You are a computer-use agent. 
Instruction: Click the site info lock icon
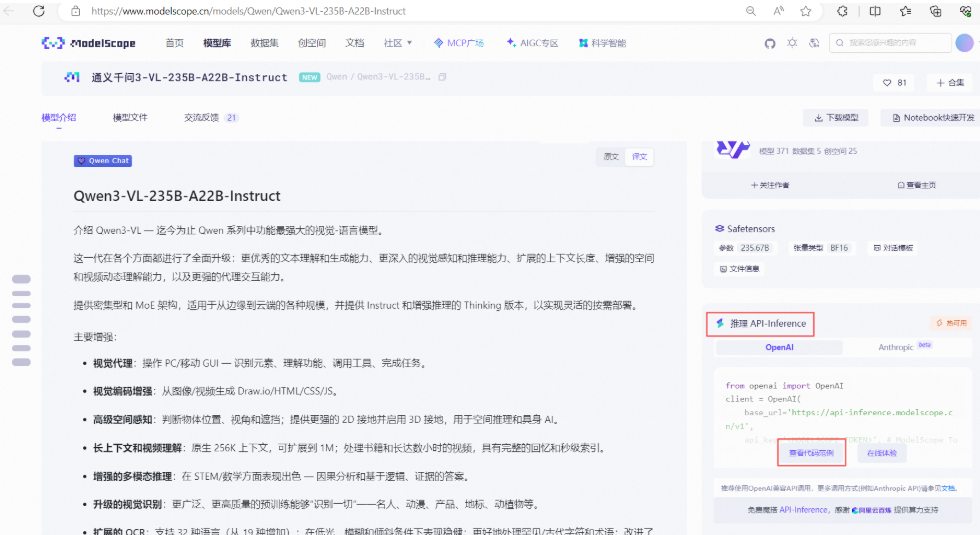(x=76, y=11)
